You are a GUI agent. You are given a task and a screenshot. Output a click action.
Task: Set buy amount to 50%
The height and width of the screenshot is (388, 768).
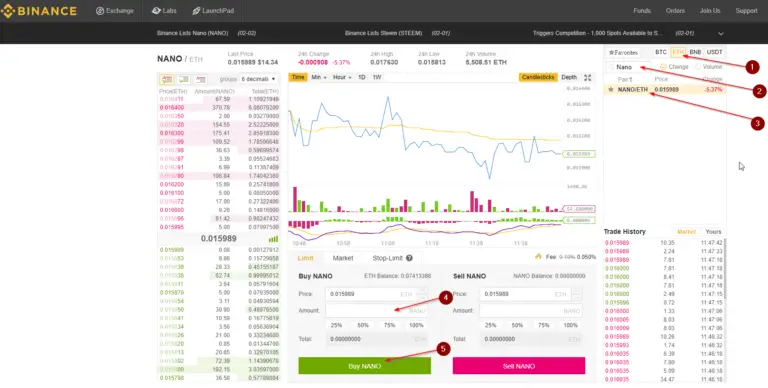click(363, 325)
